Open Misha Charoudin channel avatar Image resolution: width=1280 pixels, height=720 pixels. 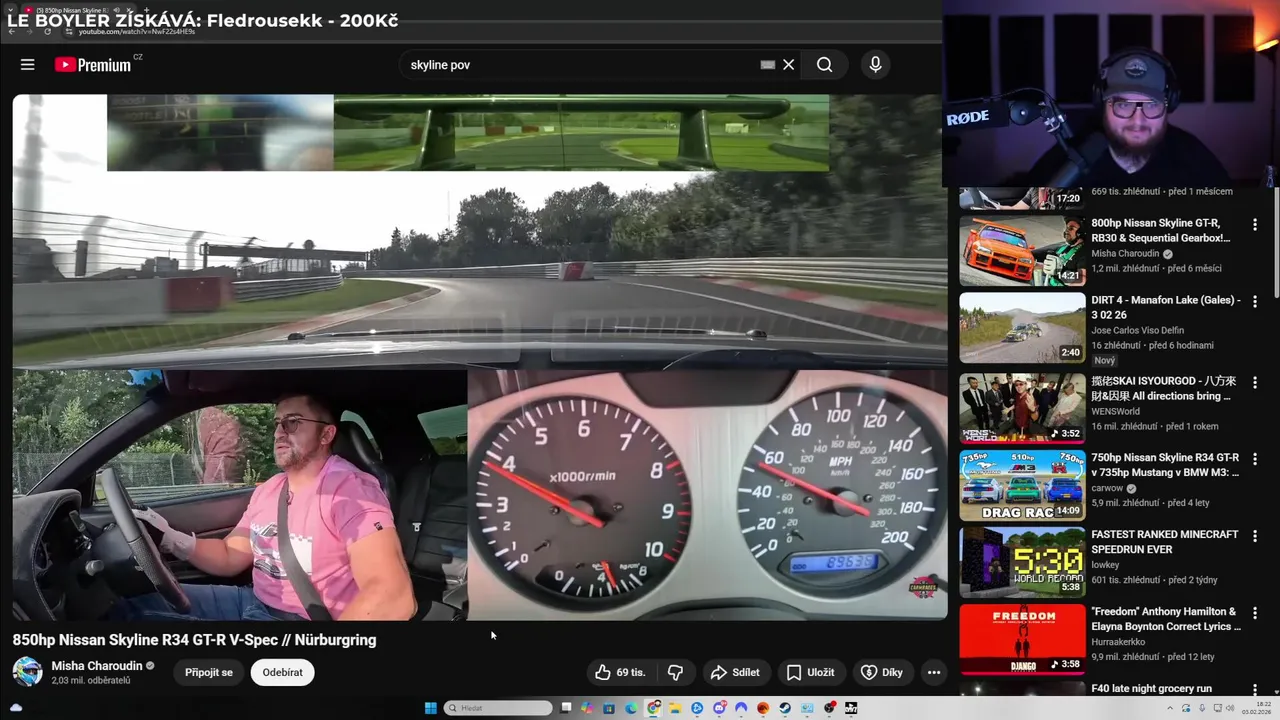(x=27, y=671)
